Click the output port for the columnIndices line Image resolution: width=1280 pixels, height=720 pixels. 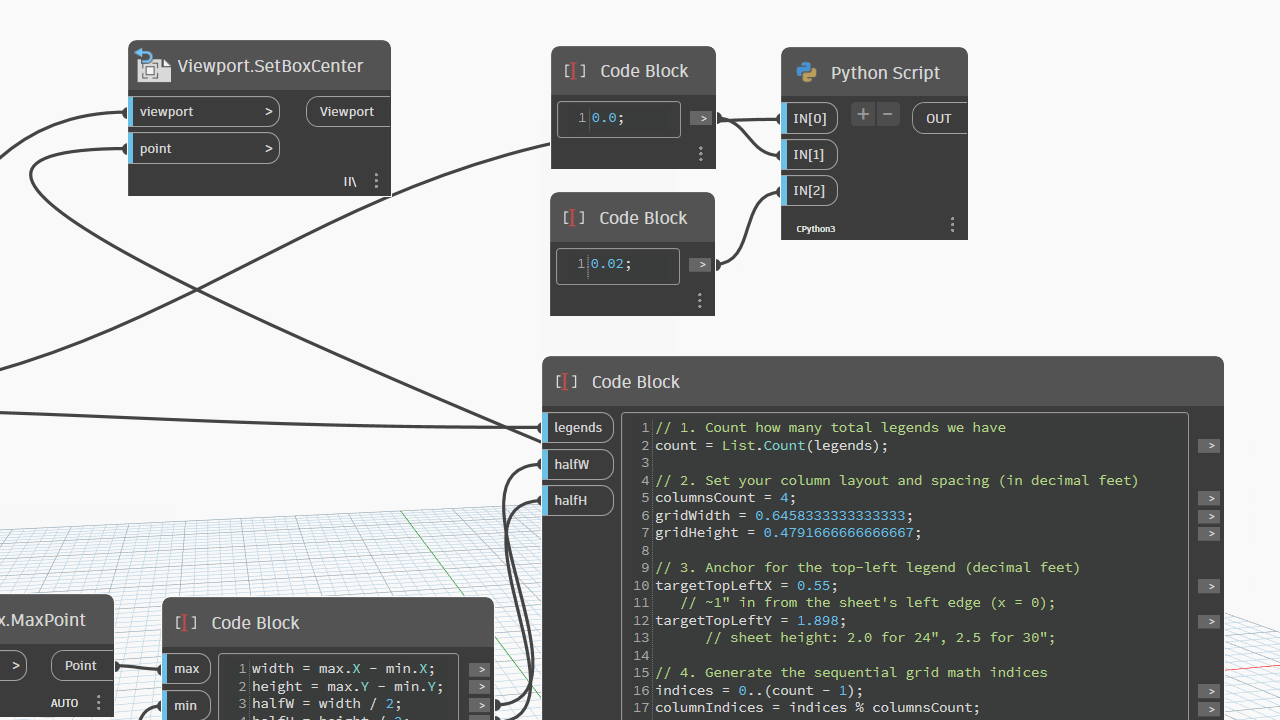point(1209,709)
